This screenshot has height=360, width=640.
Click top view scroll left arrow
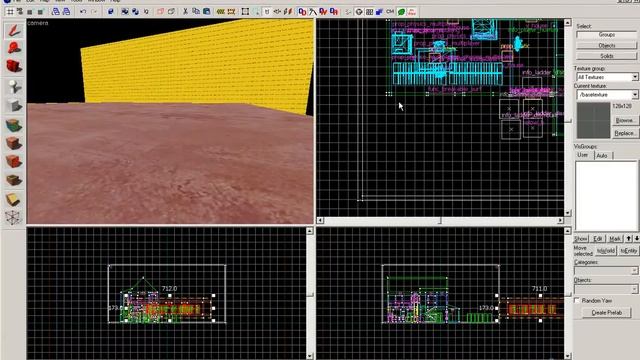320,220
